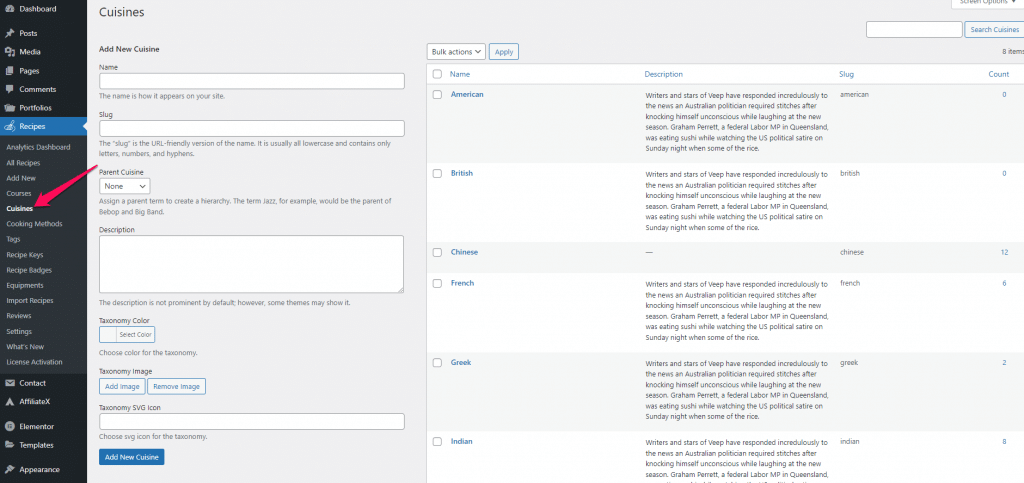Image resolution: width=1024 pixels, height=483 pixels.
Task: Open License Activation submenu item
Action: (x=35, y=362)
